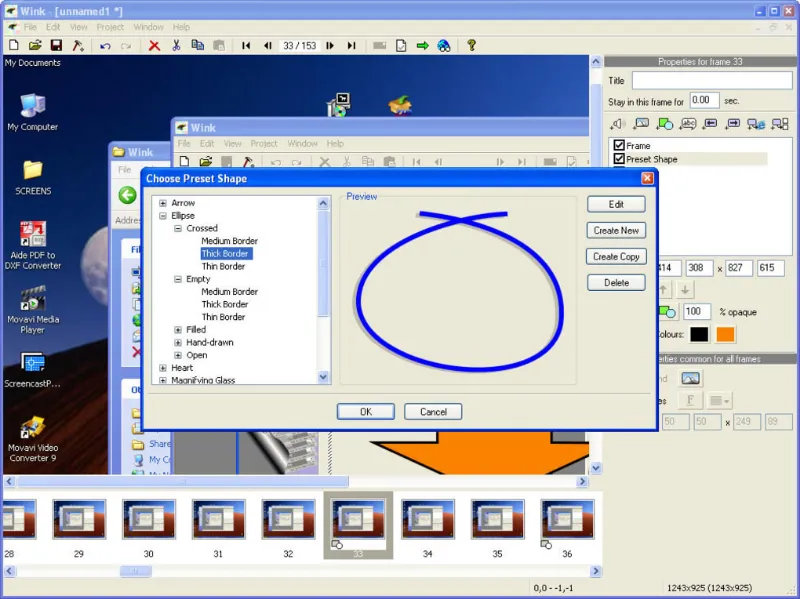Dismiss dialog with Cancel button
800x599 pixels.
point(433,412)
